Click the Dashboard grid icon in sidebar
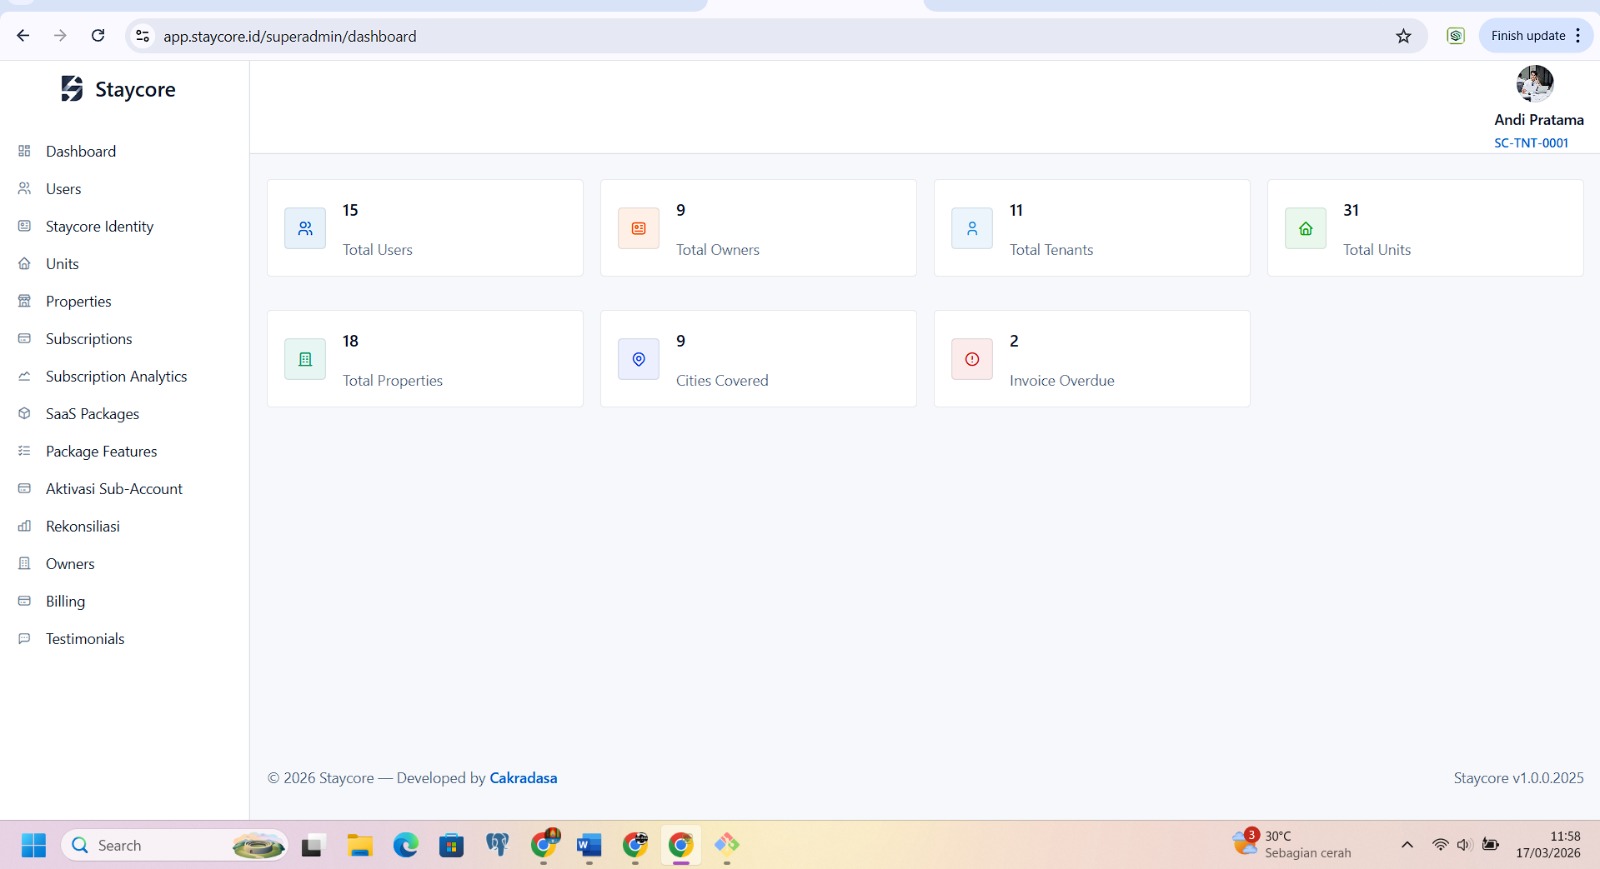 tap(25, 151)
